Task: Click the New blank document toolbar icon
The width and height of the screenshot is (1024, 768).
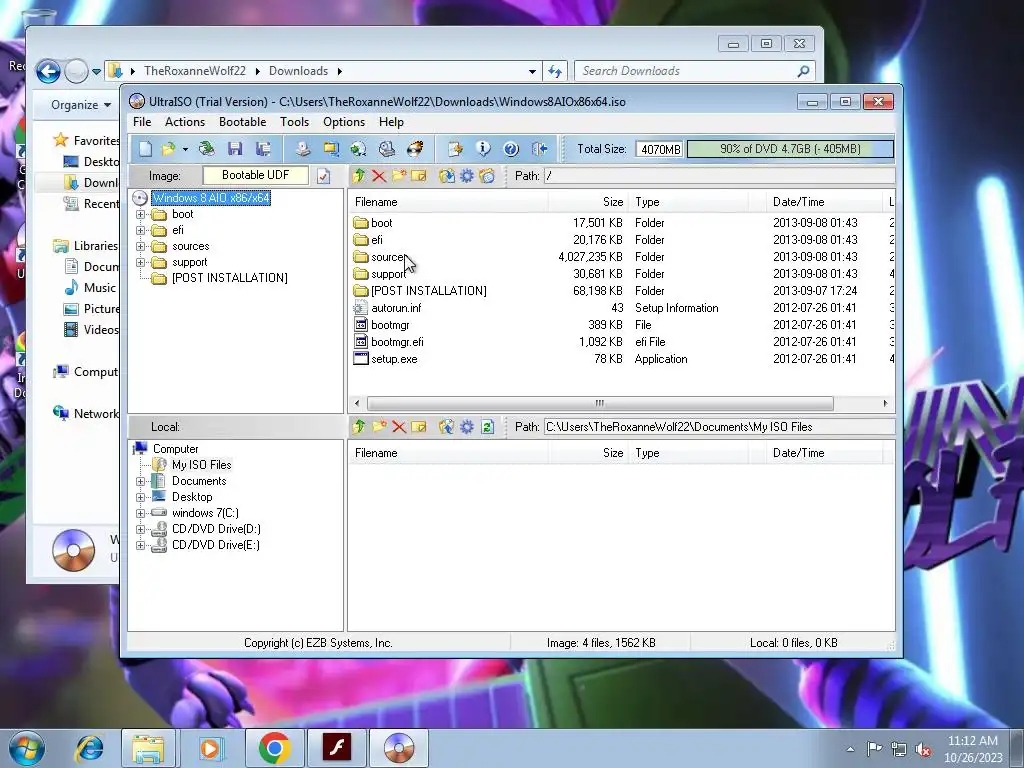Action: click(145, 149)
